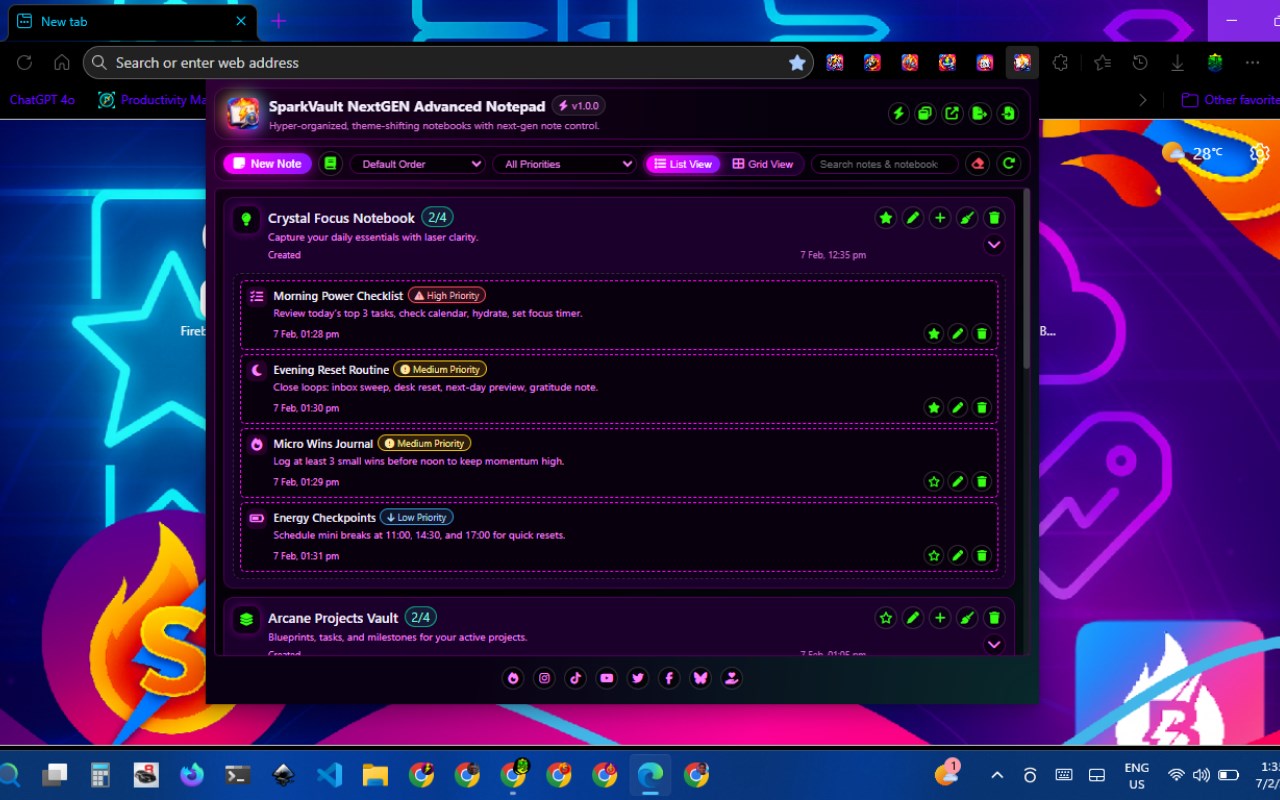Viewport: 1280px width, 800px height.
Task: Click the Low Priority badge on Energy Checkpoints
Action: (x=416, y=518)
